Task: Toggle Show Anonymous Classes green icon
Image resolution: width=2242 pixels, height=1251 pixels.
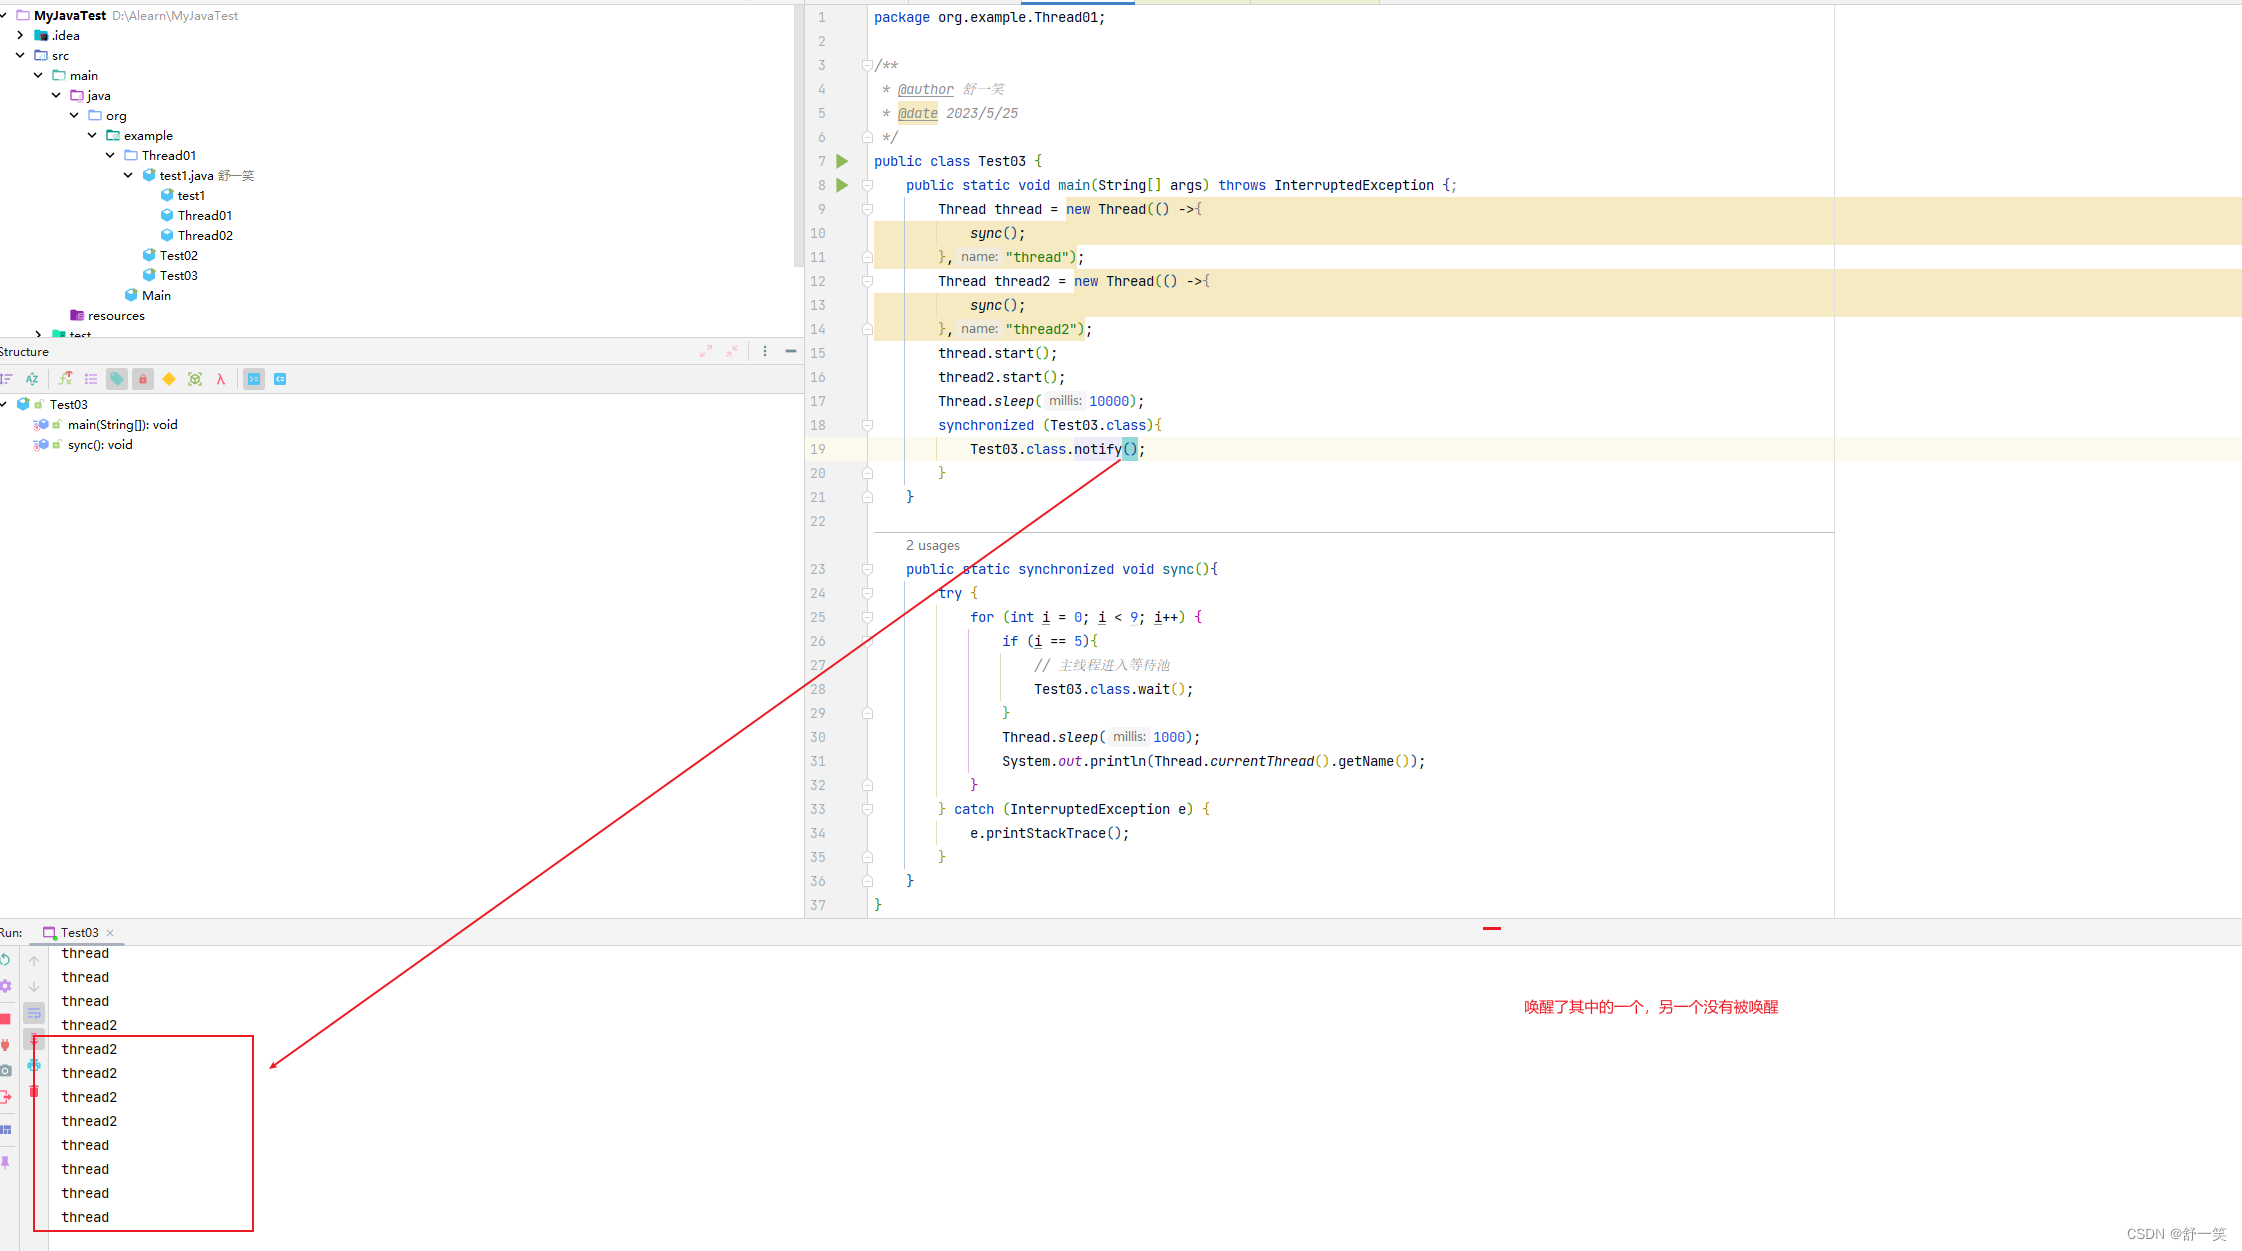Action: [x=195, y=379]
